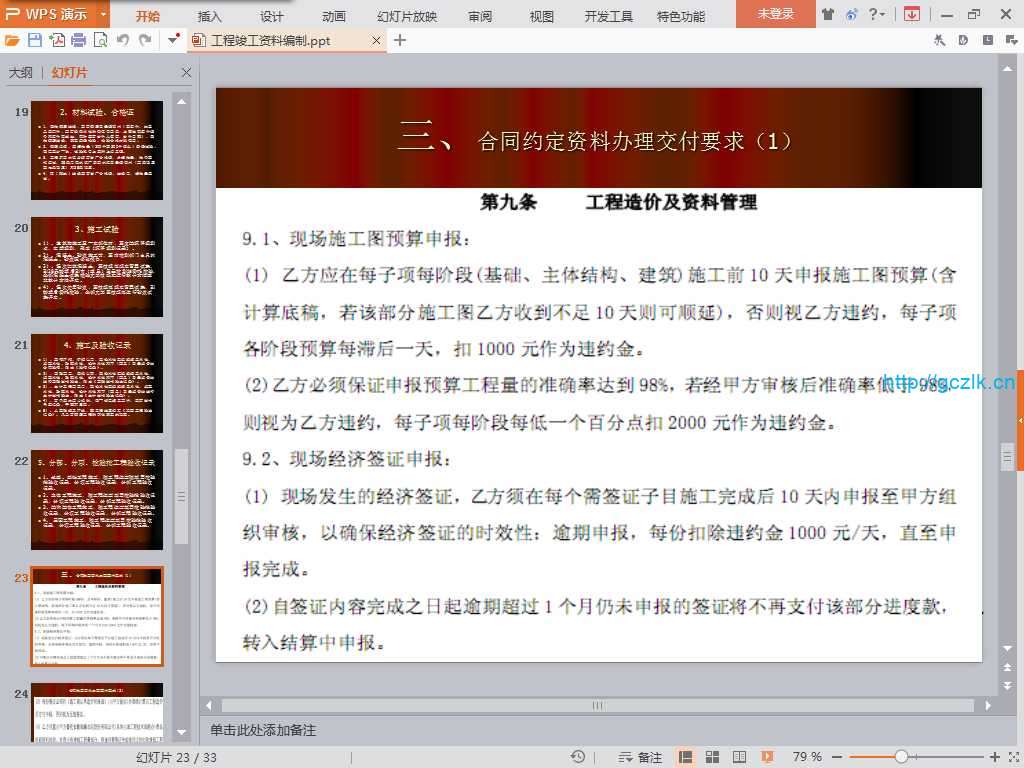Click the Print icon
The width and height of the screenshot is (1024, 768).
click(78, 41)
